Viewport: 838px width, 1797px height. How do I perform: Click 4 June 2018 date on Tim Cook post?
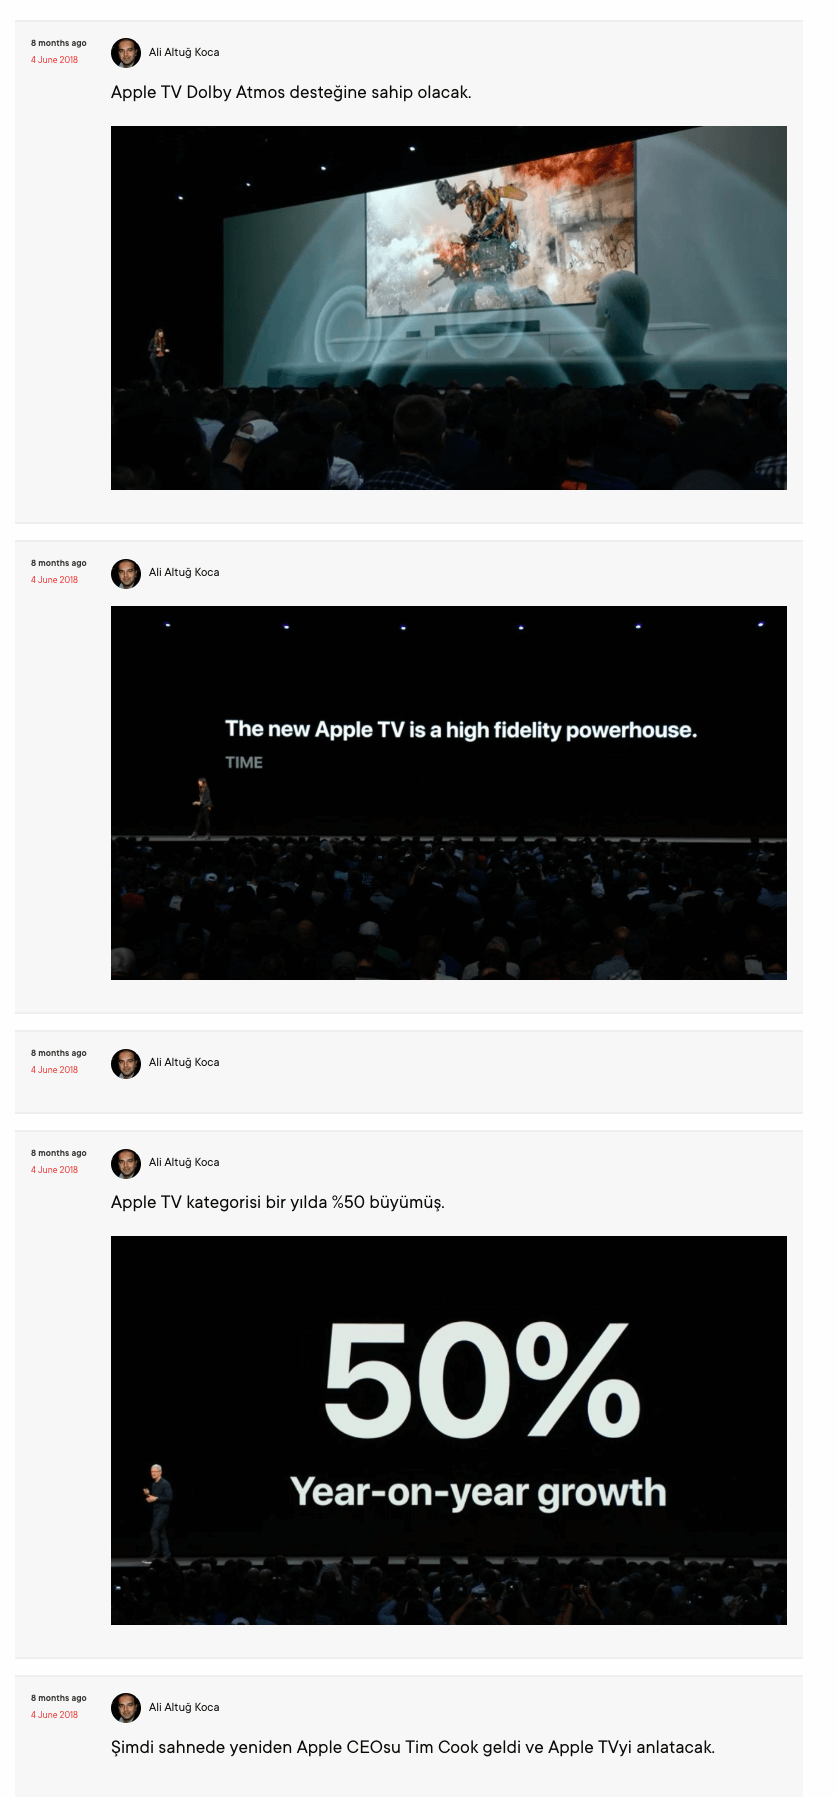pyautogui.click(x=54, y=1715)
